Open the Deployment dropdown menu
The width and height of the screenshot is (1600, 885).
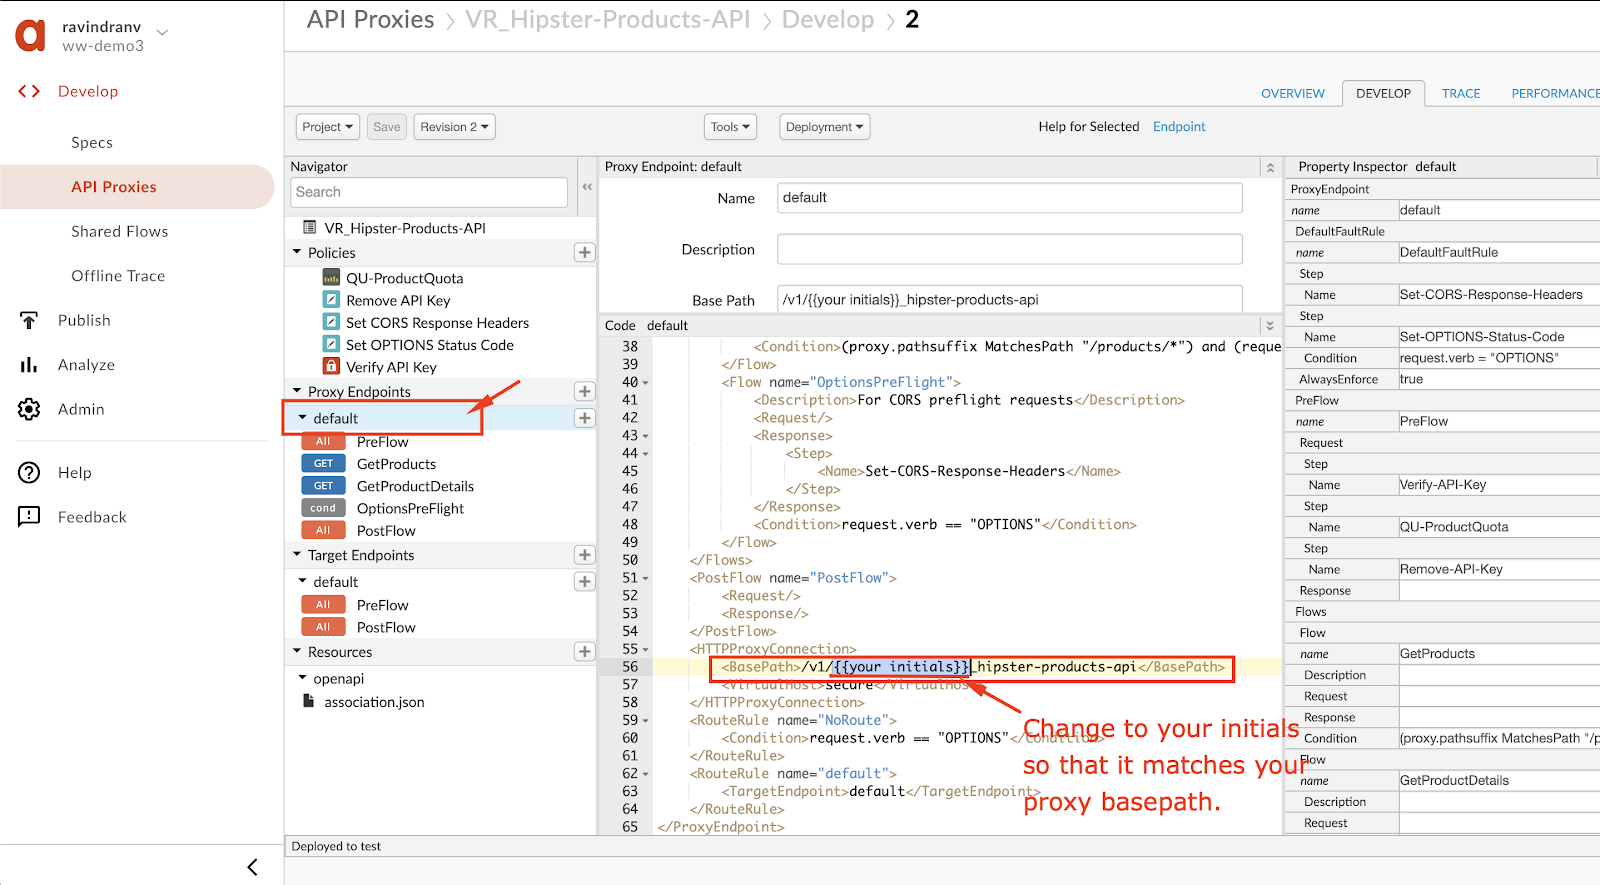(x=825, y=127)
